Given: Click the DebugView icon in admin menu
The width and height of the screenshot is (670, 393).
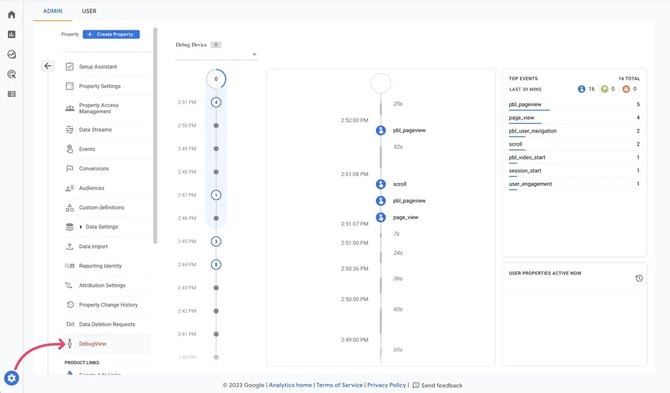Looking at the screenshot, I should click(x=70, y=343).
